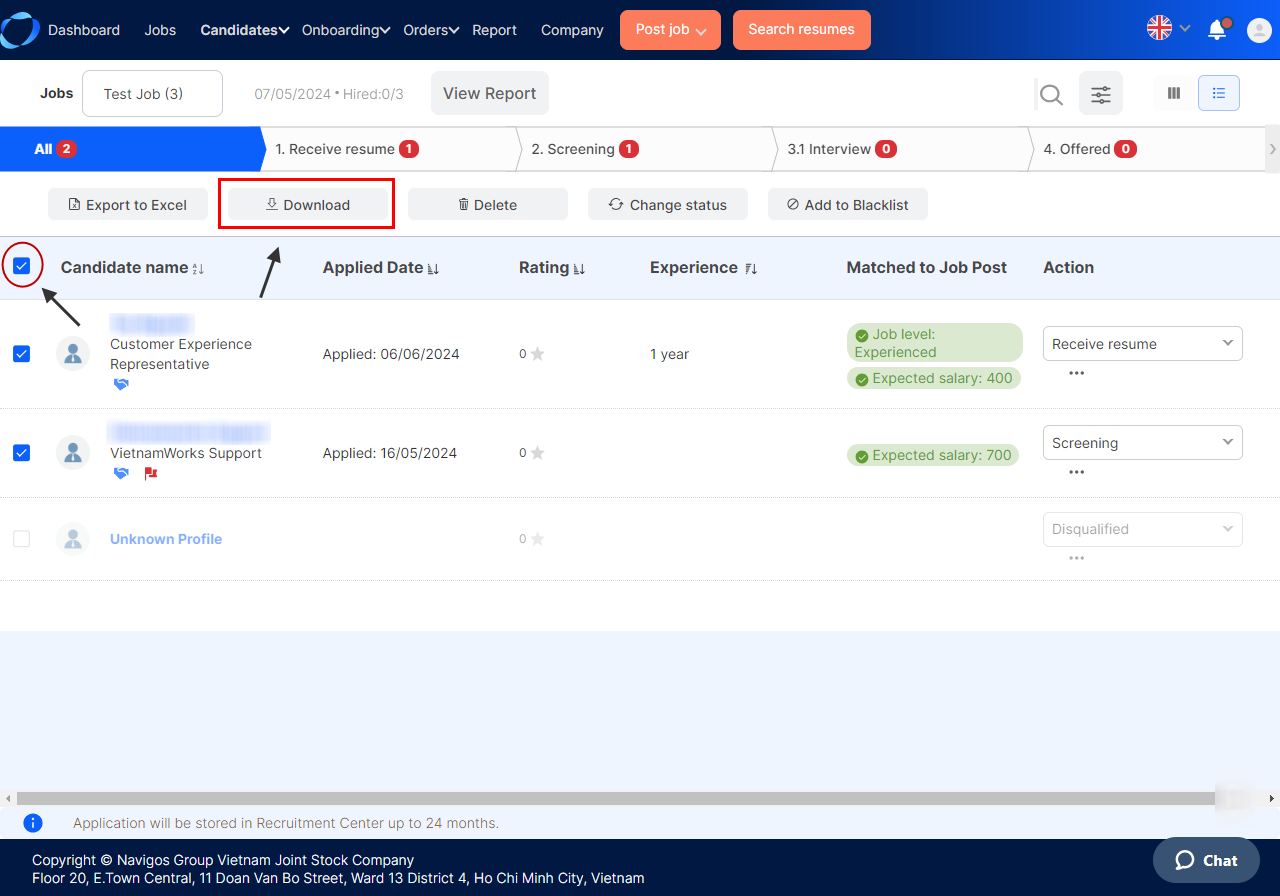Image resolution: width=1280 pixels, height=896 pixels.
Task: Open more options under Disqualified dropdown
Action: click(x=1076, y=558)
